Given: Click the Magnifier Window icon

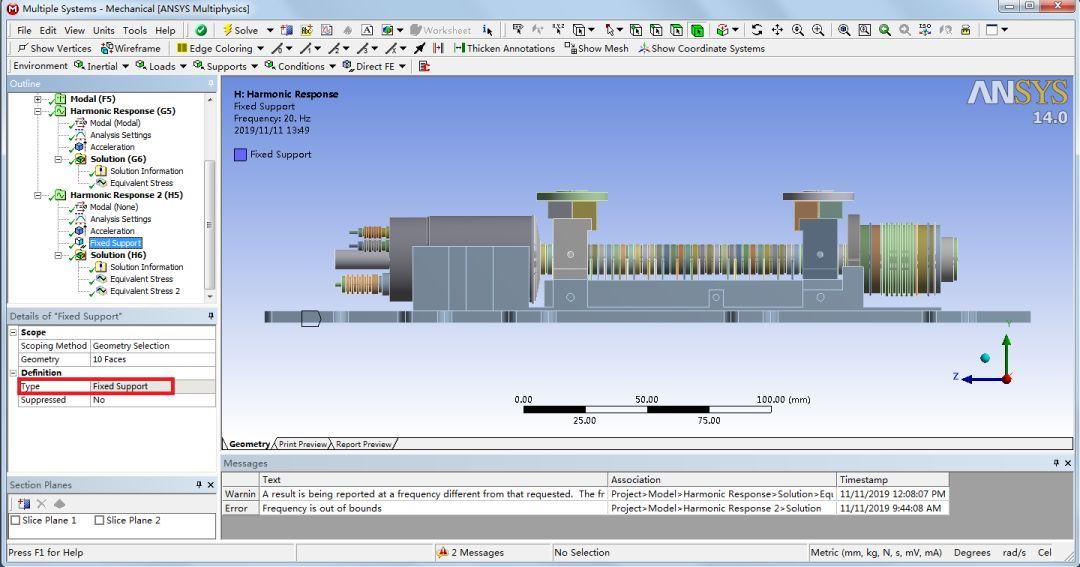Looking at the screenshot, I should pos(864,30).
